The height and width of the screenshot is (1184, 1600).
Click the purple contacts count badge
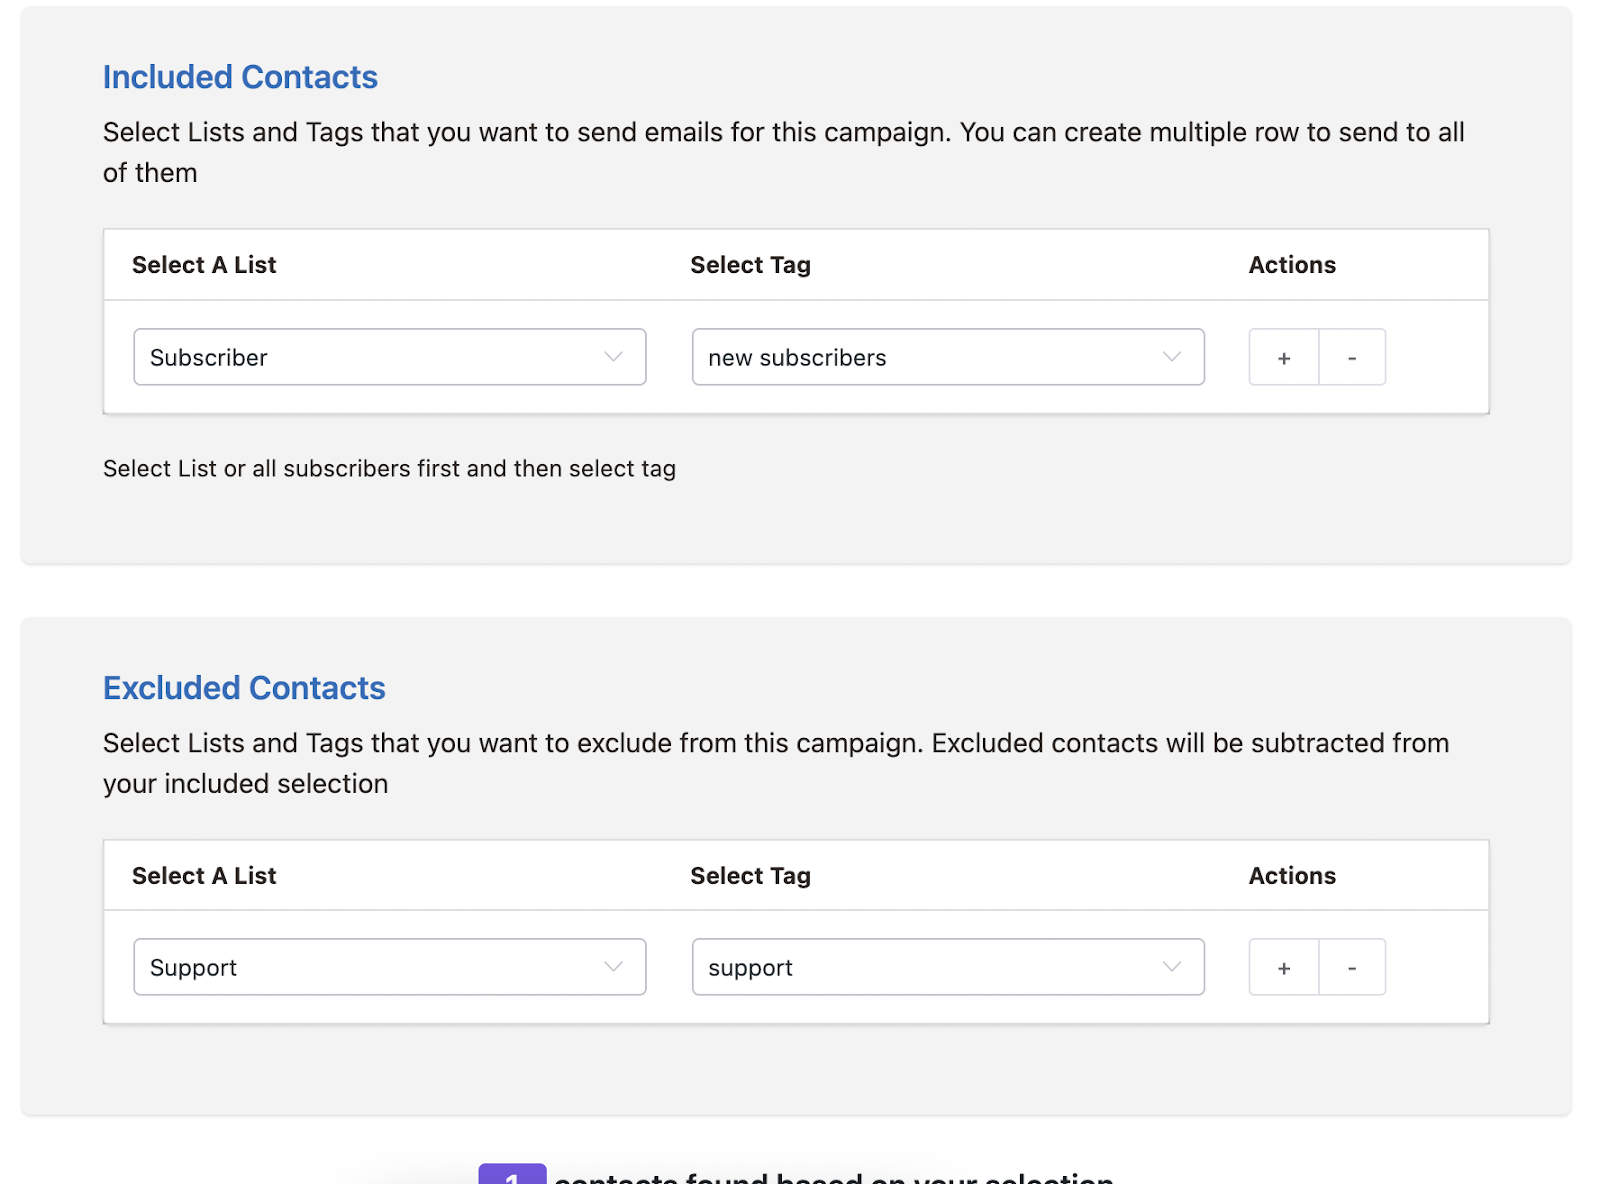512,1175
